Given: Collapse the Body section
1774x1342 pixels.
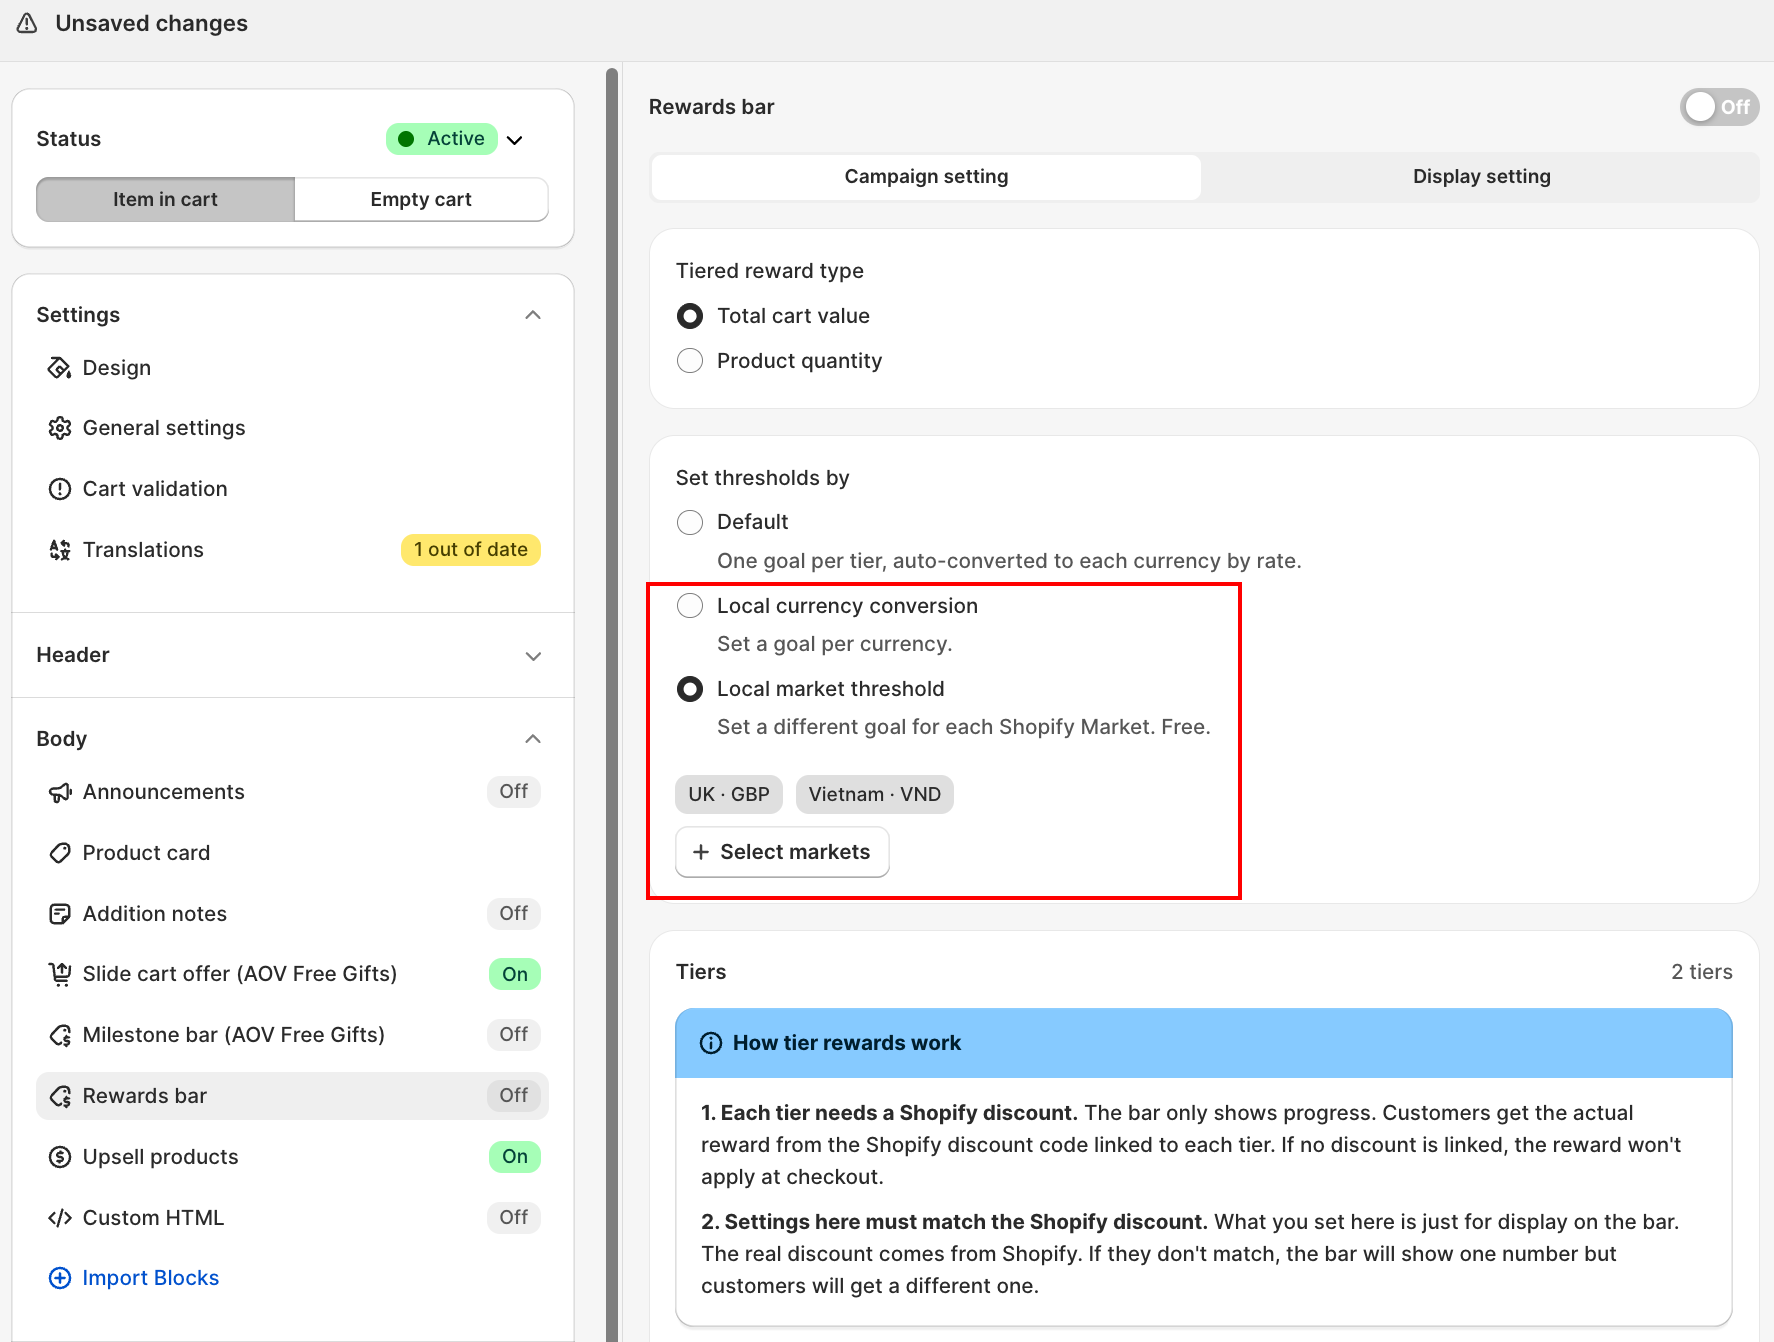Looking at the screenshot, I should [x=533, y=739].
